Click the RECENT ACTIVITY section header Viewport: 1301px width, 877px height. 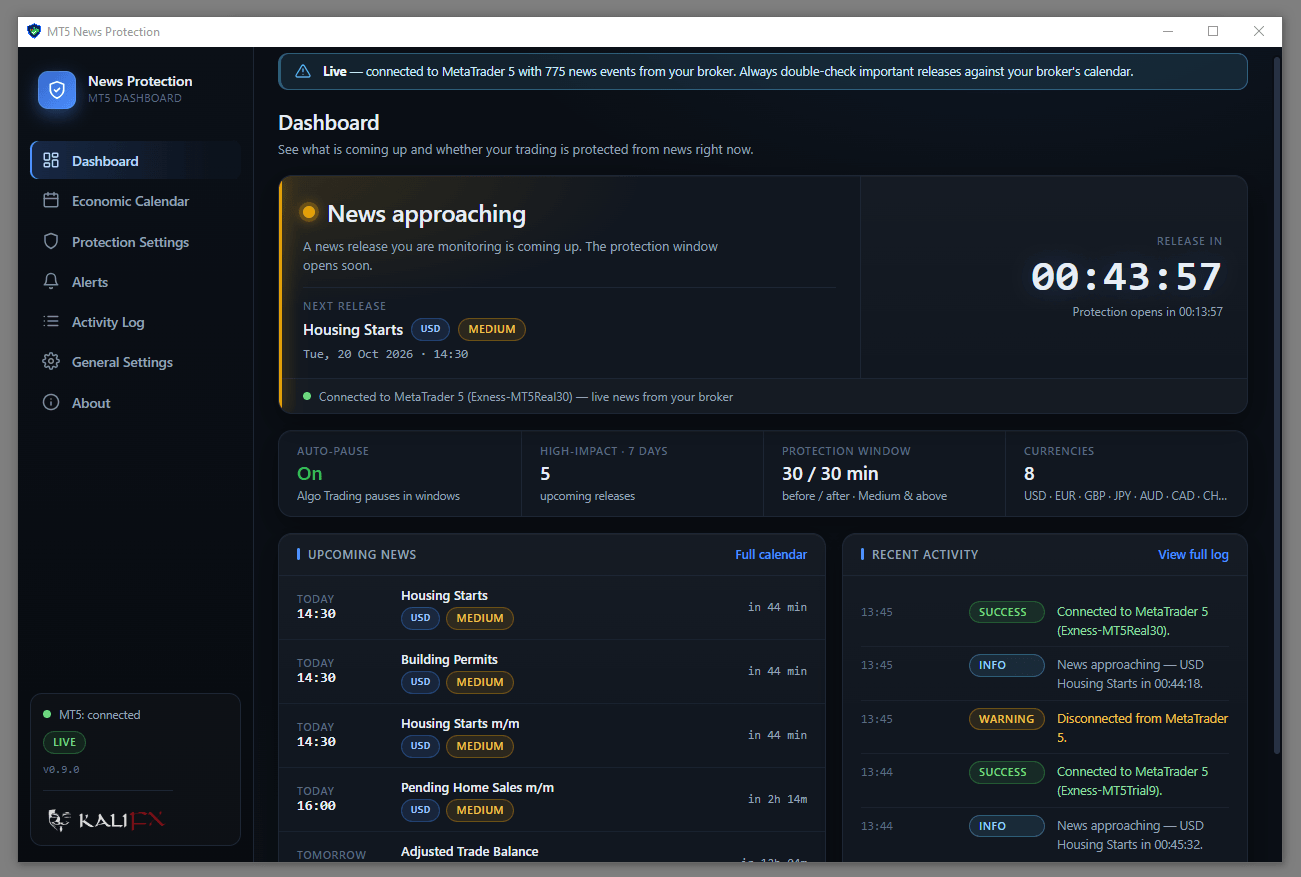pyautogui.click(x=925, y=554)
